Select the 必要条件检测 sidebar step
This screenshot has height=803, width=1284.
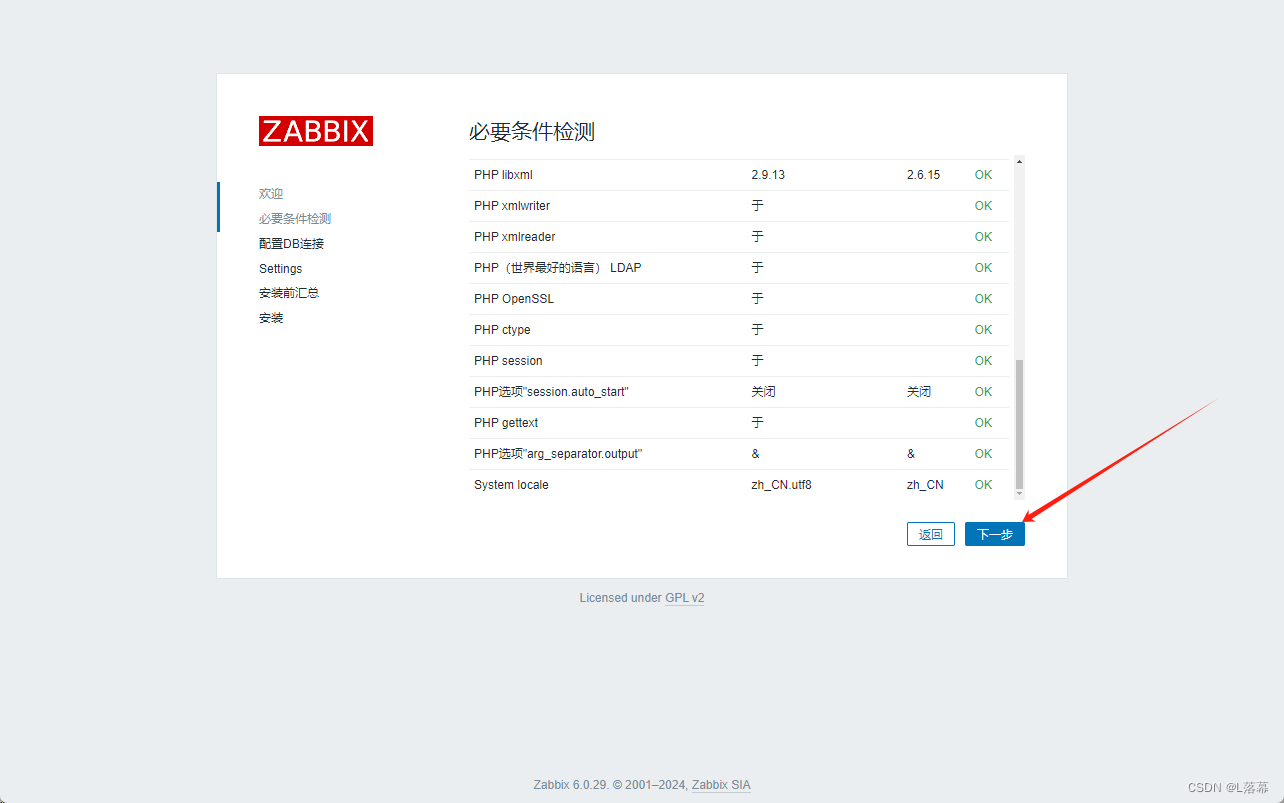295,219
